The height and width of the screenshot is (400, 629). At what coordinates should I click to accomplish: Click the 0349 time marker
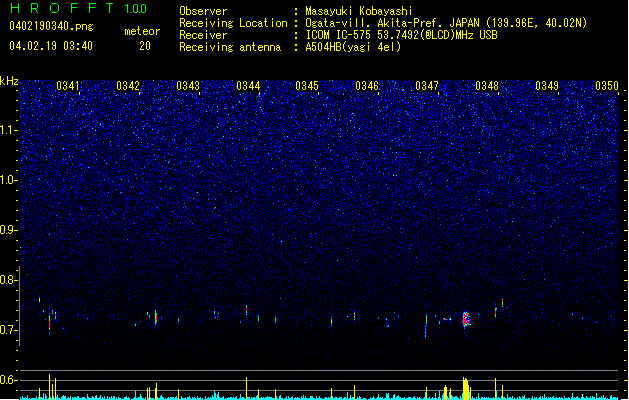547,86
